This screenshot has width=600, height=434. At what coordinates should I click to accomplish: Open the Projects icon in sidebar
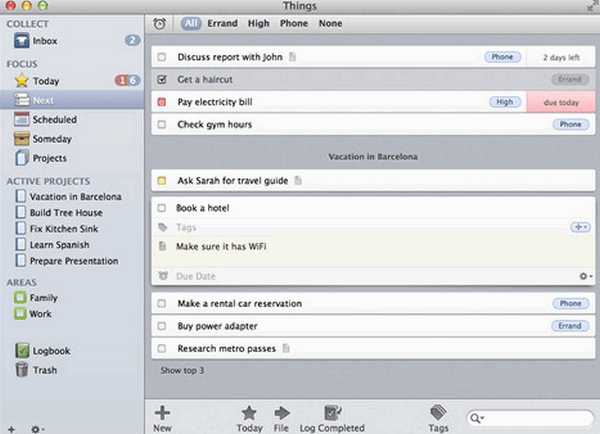pyautogui.click(x=22, y=158)
